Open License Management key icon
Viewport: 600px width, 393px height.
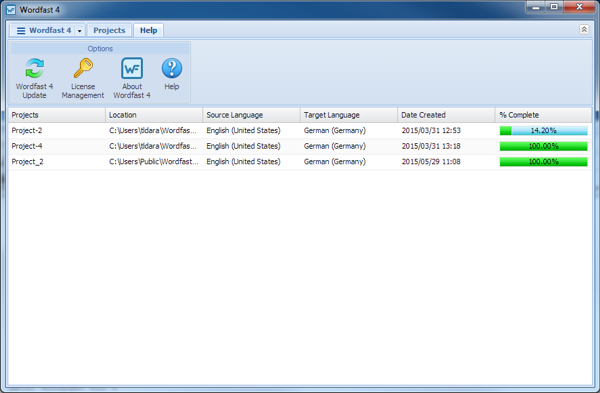pyautogui.click(x=83, y=68)
